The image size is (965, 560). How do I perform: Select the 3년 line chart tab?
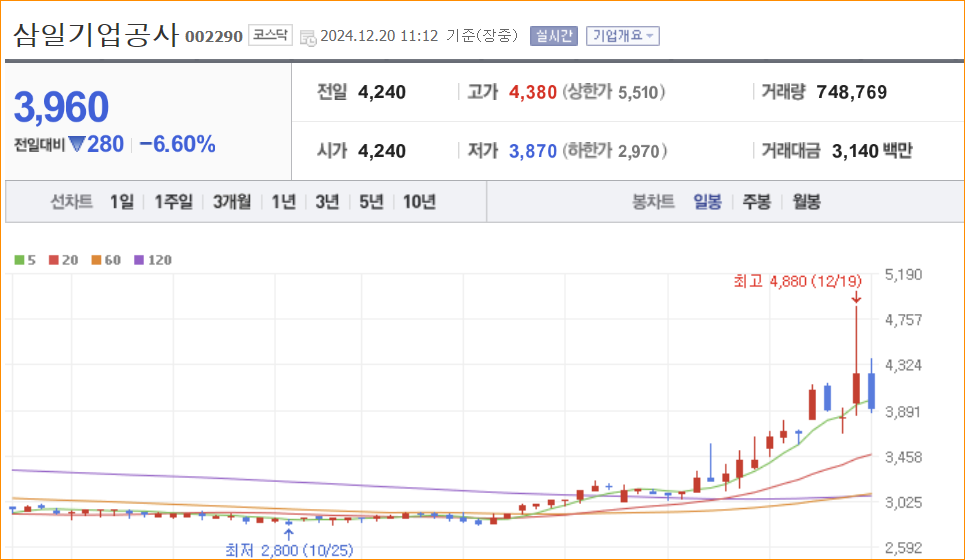[x=327, y=201]
